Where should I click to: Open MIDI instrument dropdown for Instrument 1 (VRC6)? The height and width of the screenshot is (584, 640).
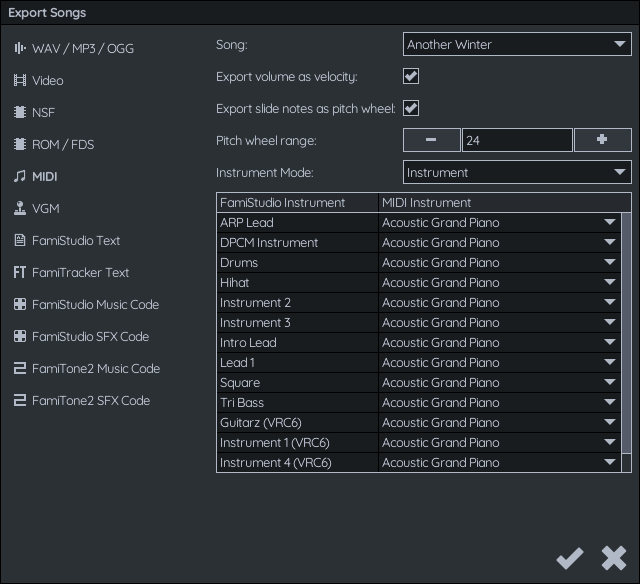pos(499,442)
